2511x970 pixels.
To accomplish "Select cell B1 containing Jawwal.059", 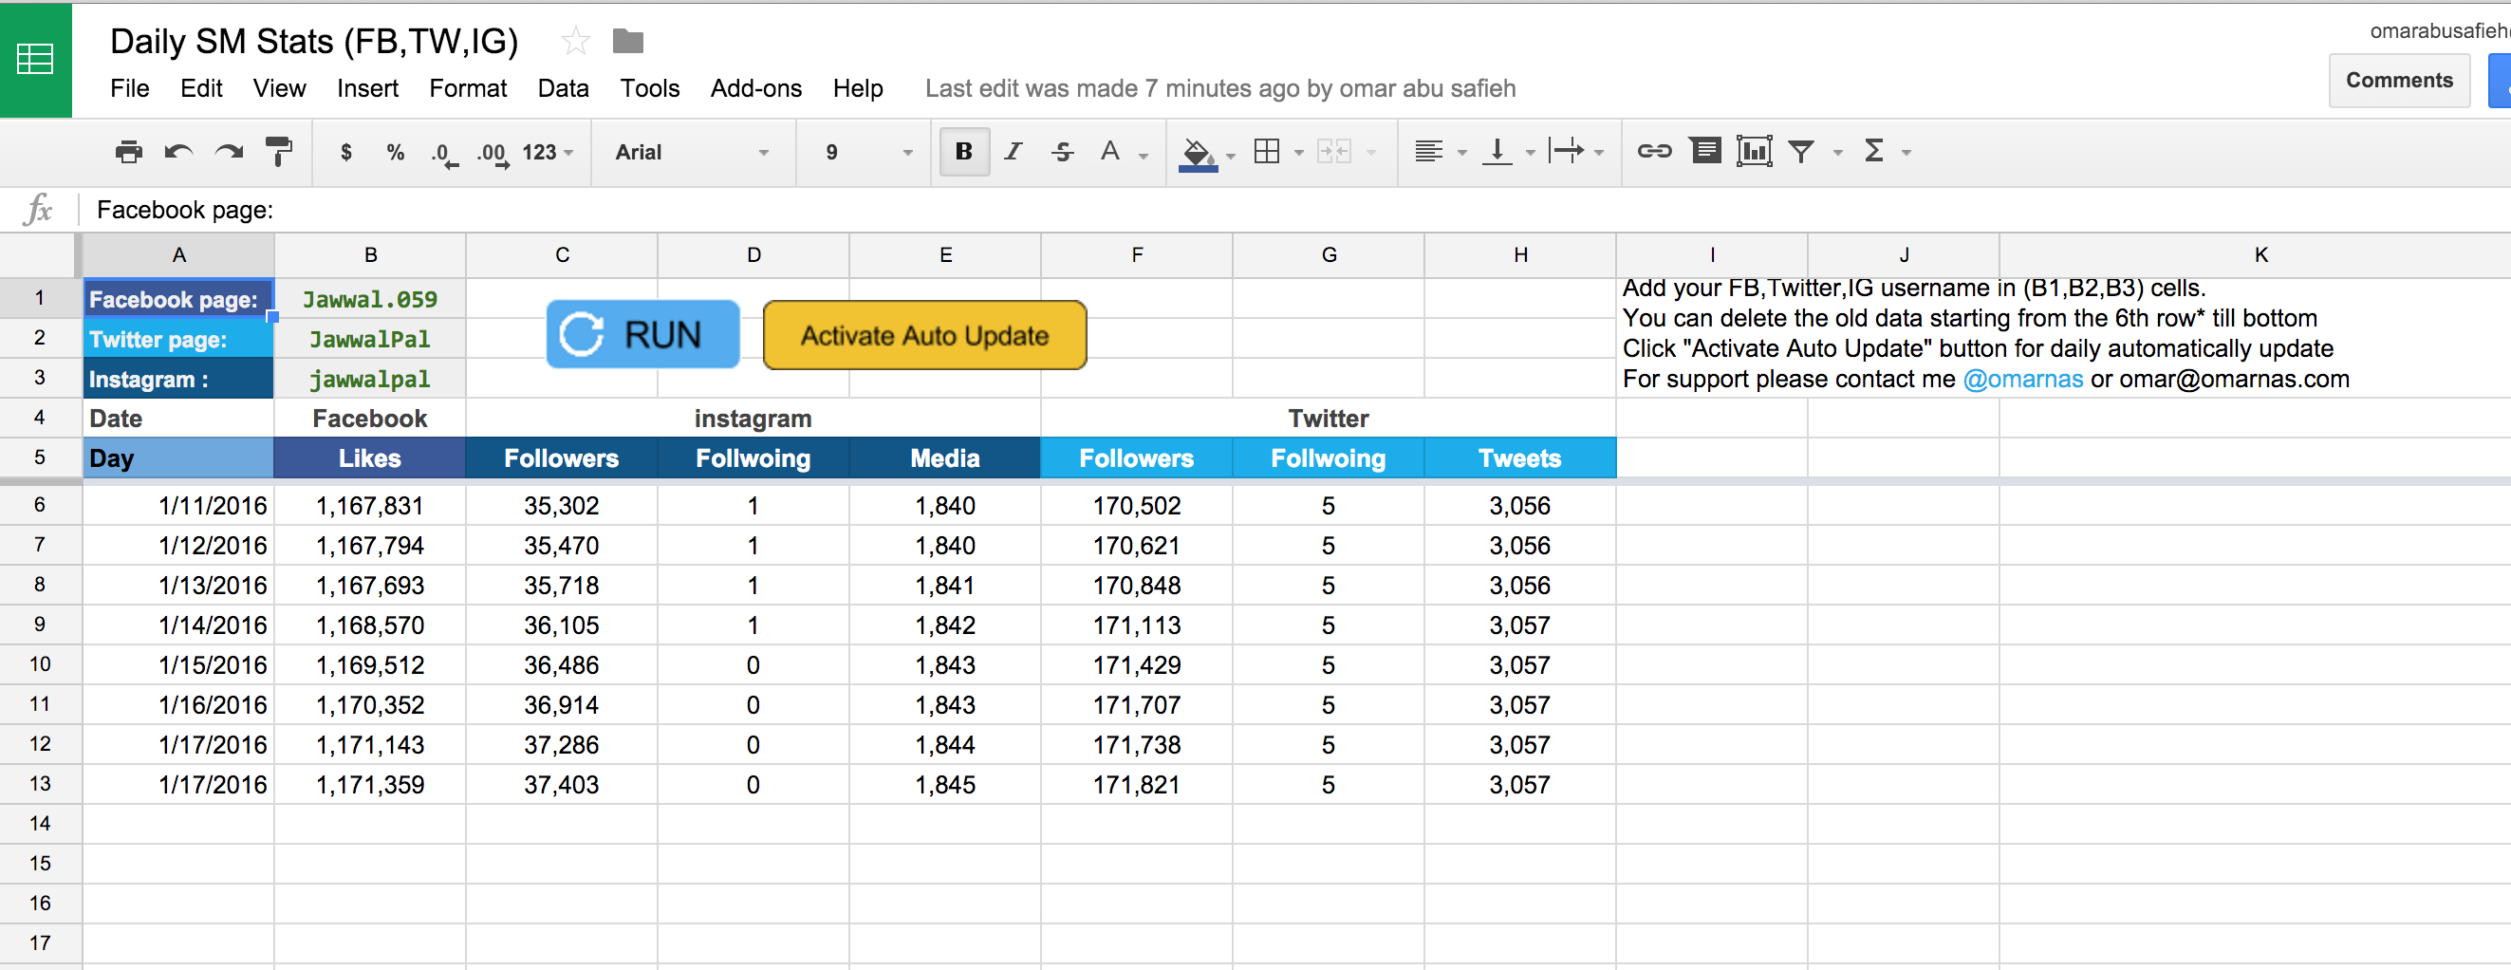I will 369,298.
